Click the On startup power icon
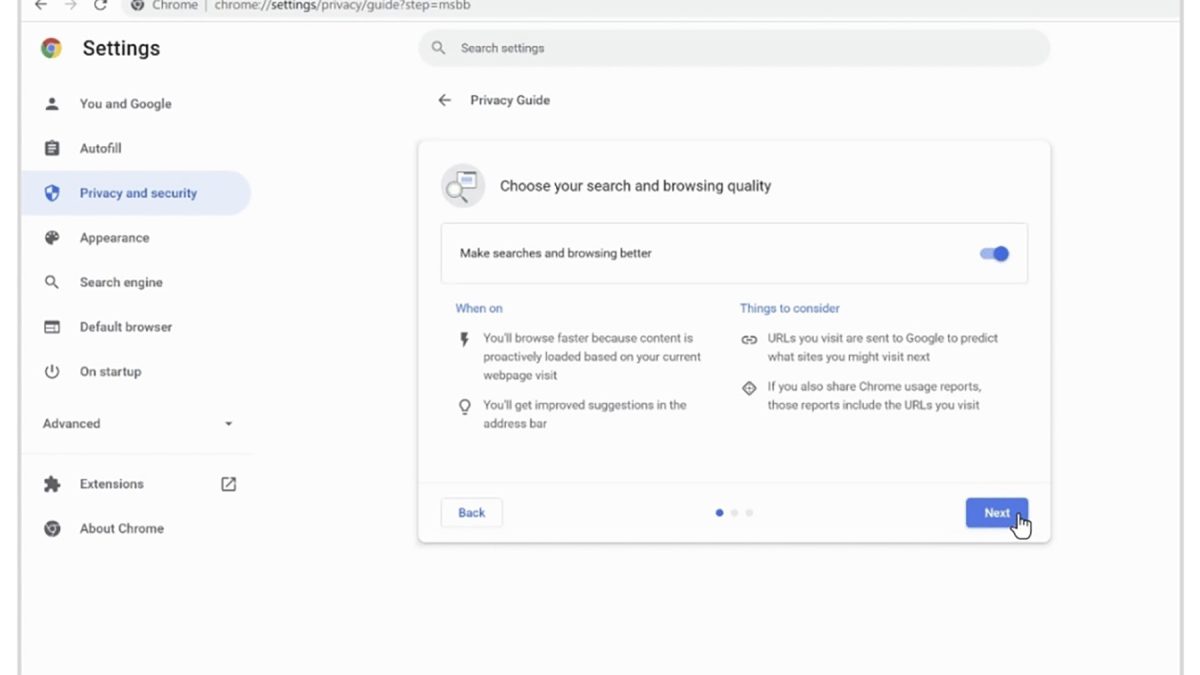Screen dimensions: 1200x675 pyautogui.click(x=52, y=372)
